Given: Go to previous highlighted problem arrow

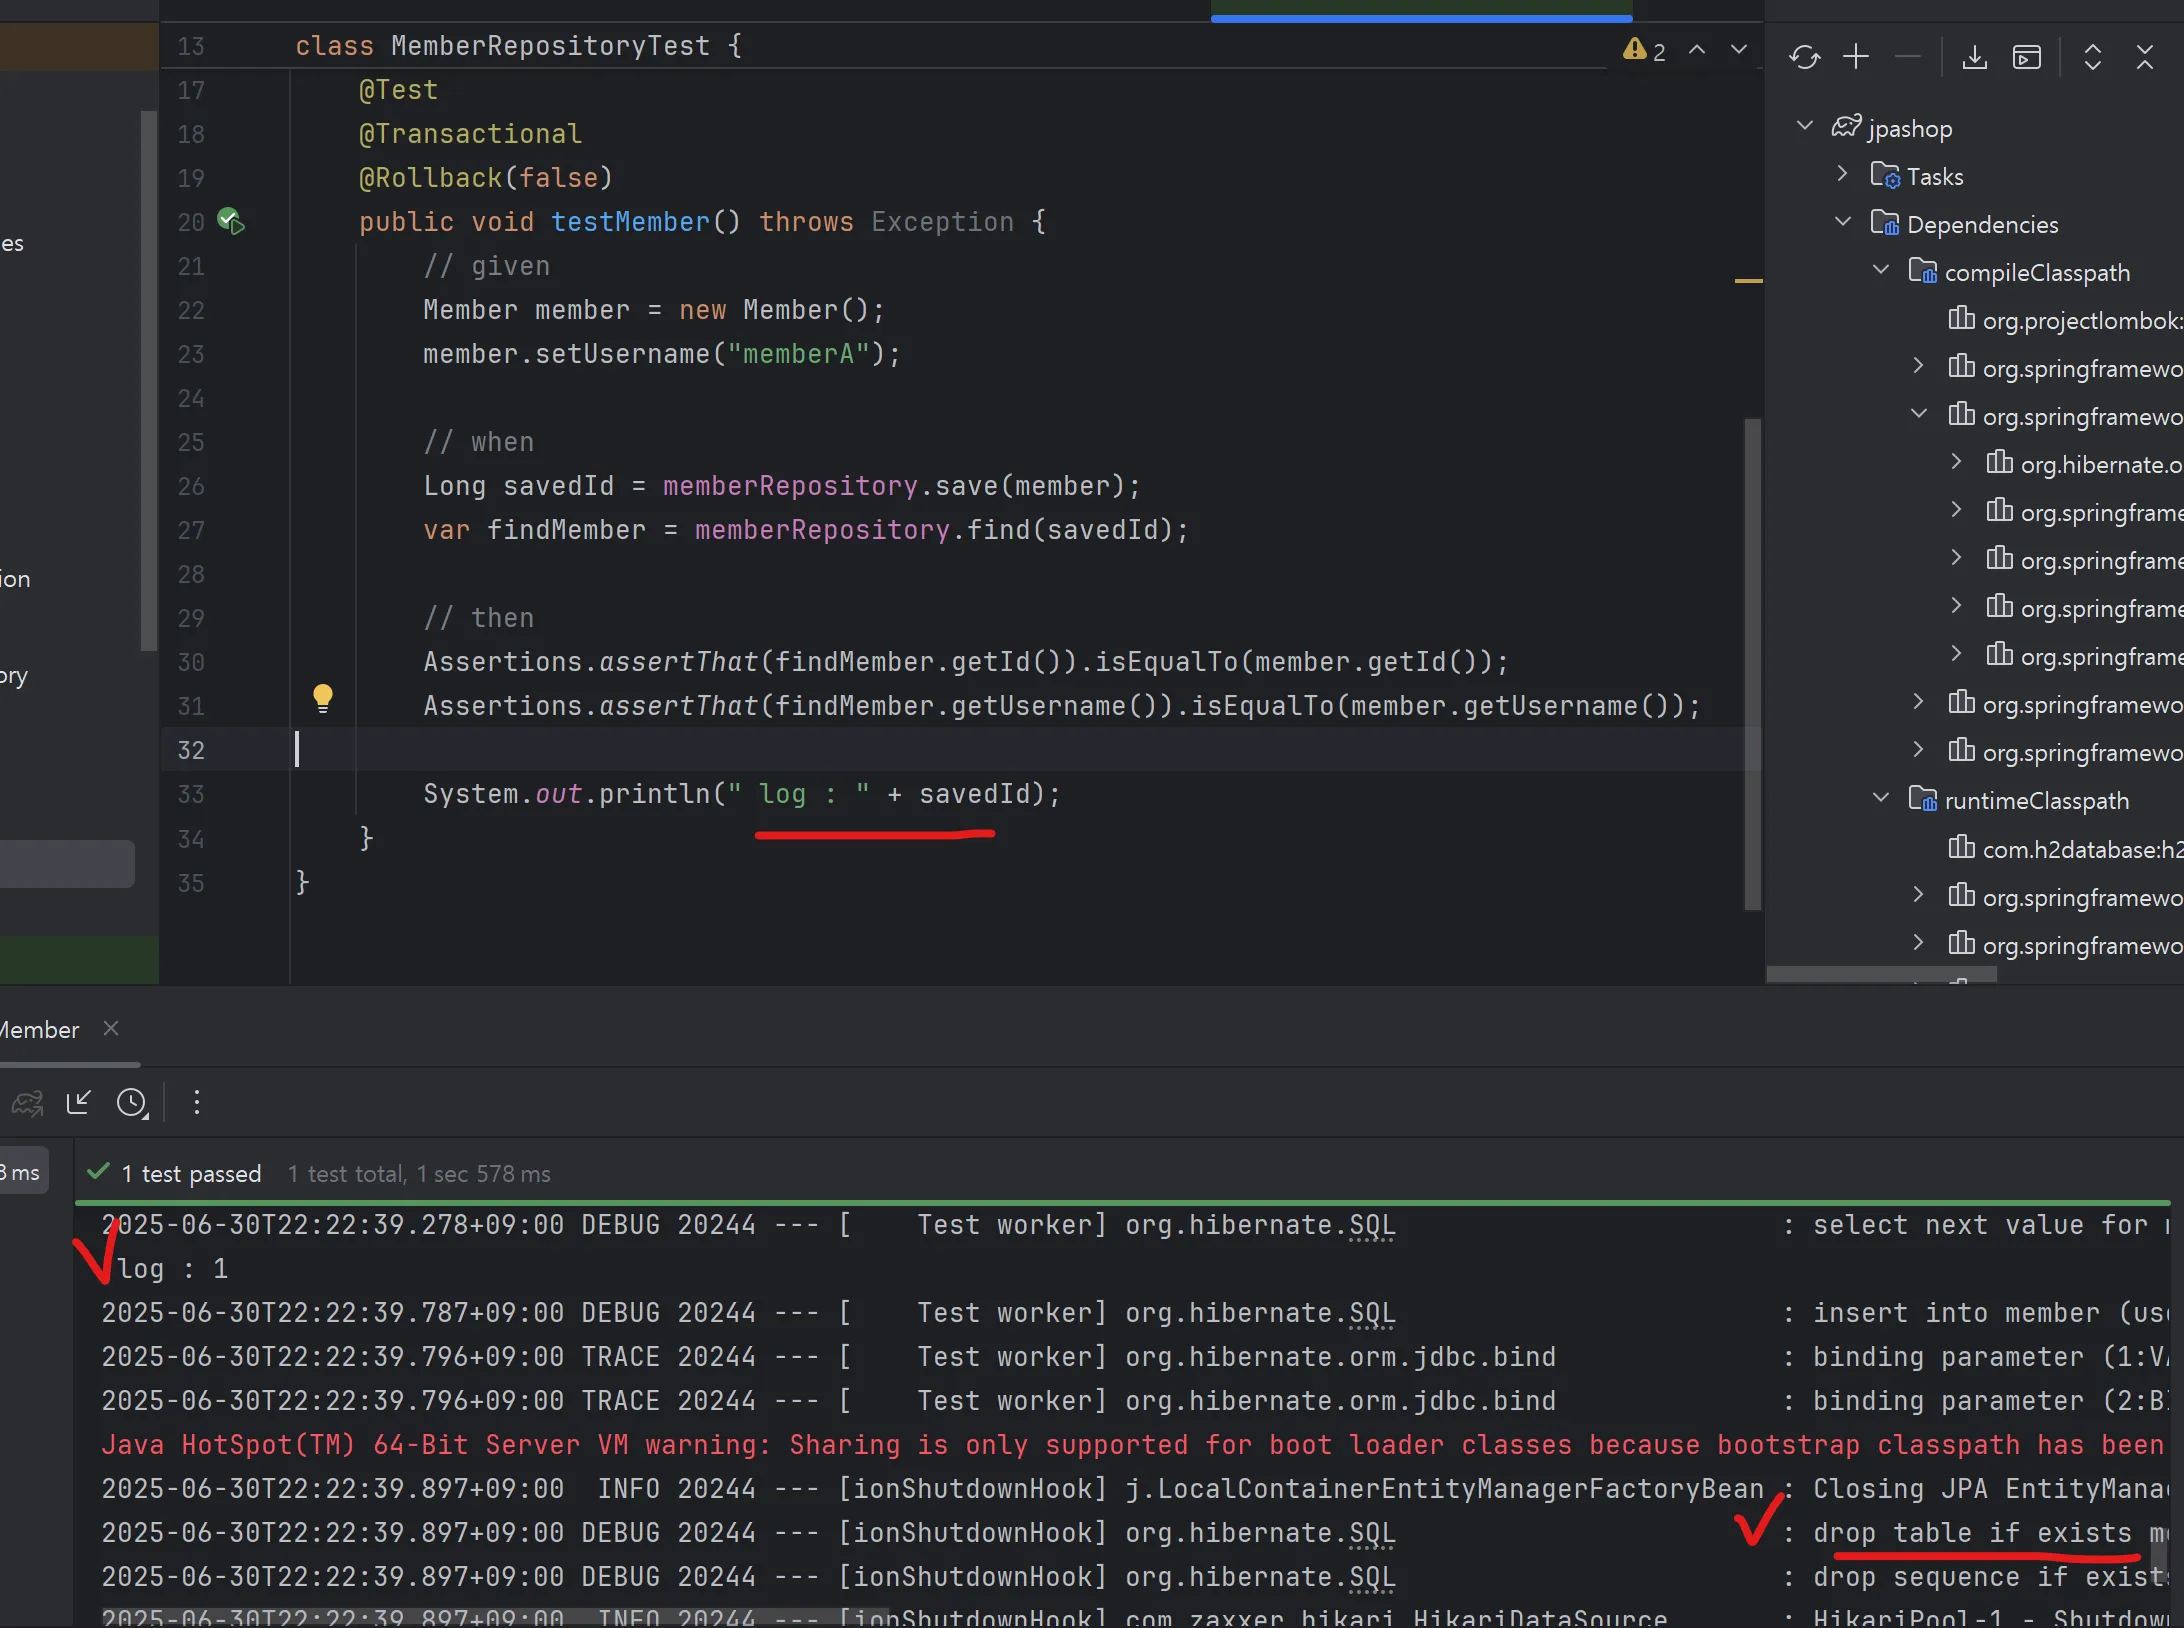Looking at the screenshot, I should click(x=1697, y=49).
